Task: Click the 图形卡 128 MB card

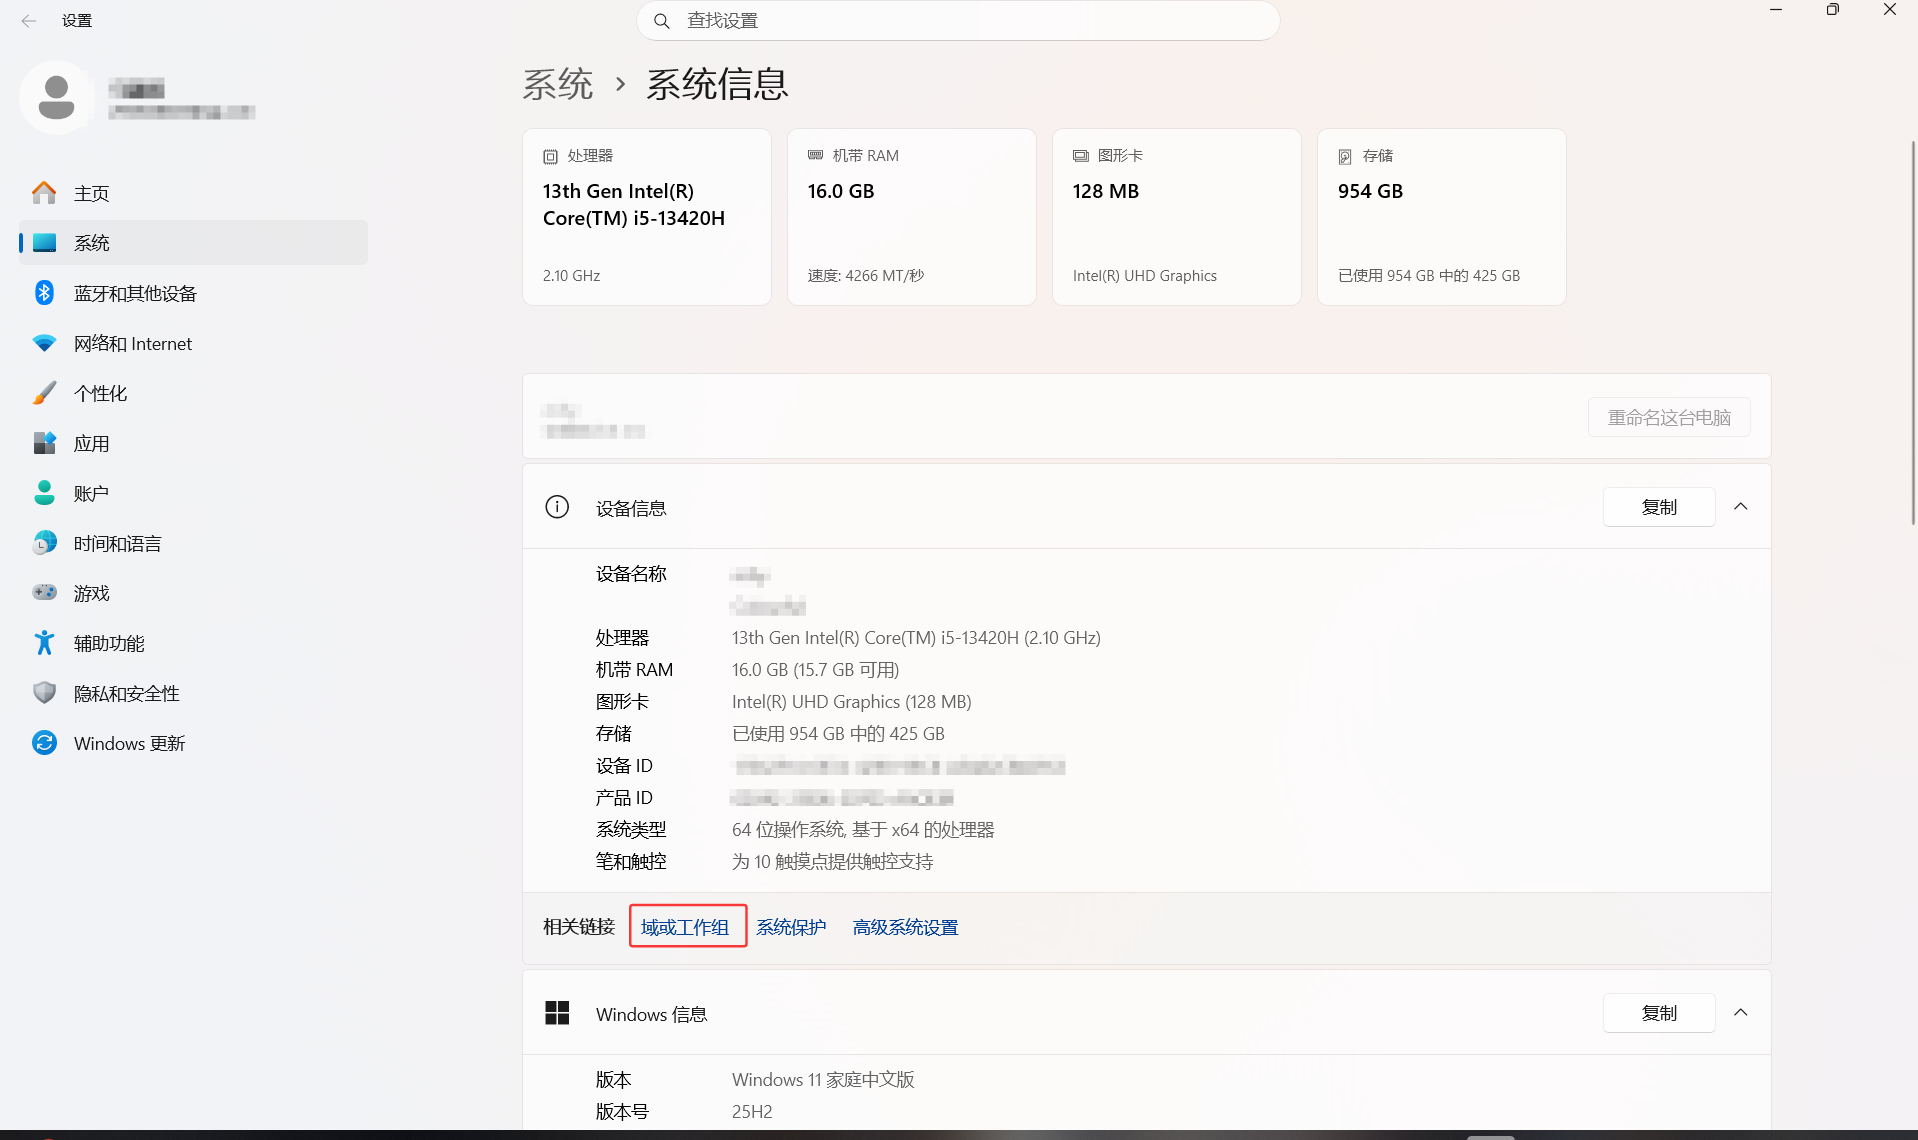Action: [1176, 217]
